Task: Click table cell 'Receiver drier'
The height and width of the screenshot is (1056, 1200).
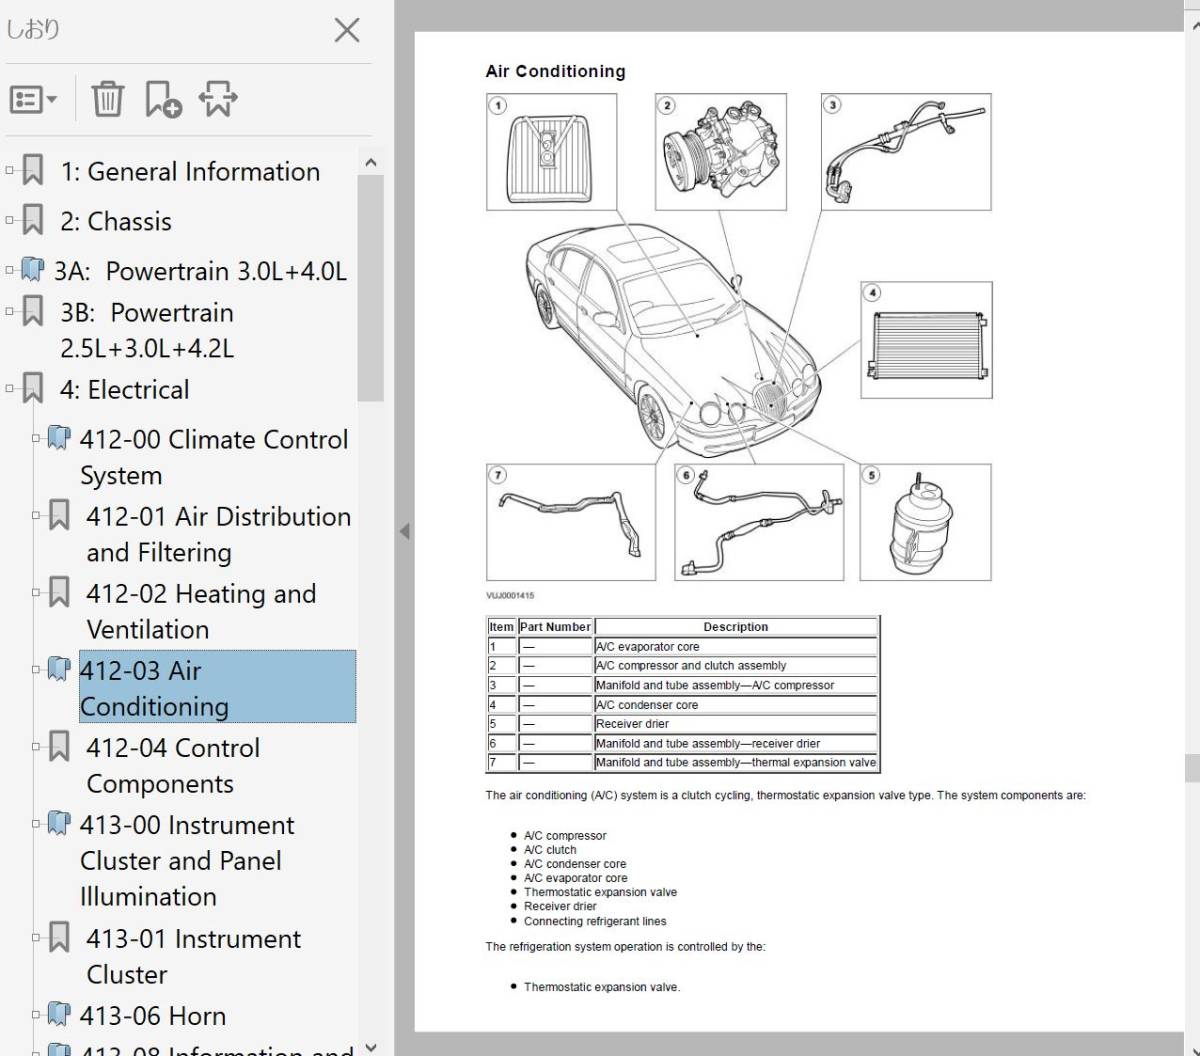Action: (736, 724)
